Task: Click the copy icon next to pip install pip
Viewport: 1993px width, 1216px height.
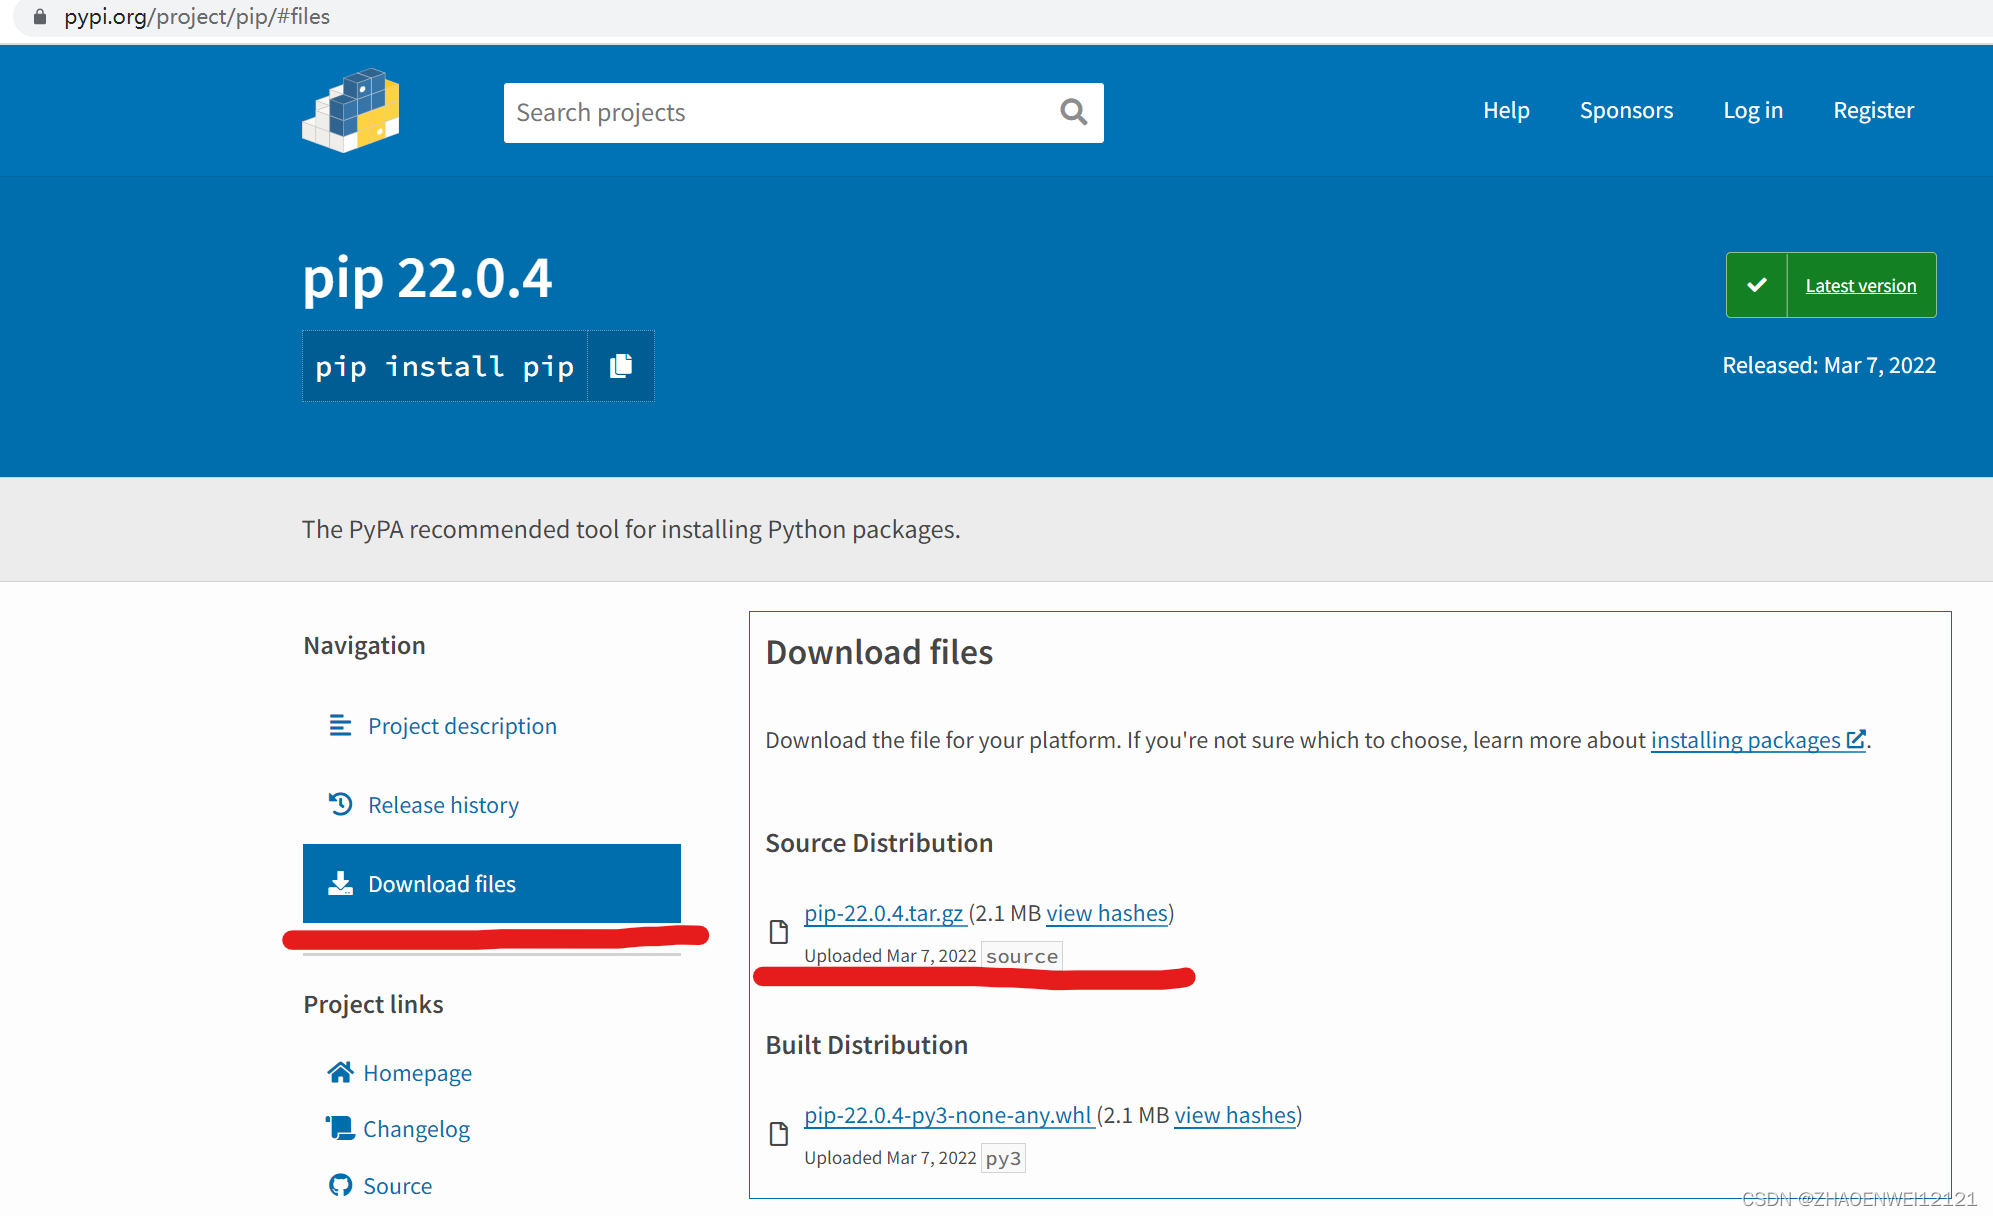Action: coord(620,366)
